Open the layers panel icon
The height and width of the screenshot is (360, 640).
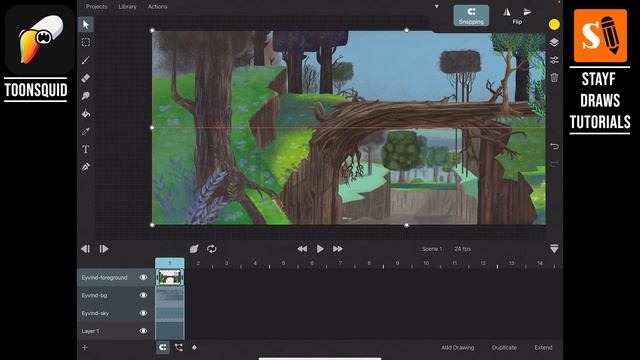coord(554,42)
